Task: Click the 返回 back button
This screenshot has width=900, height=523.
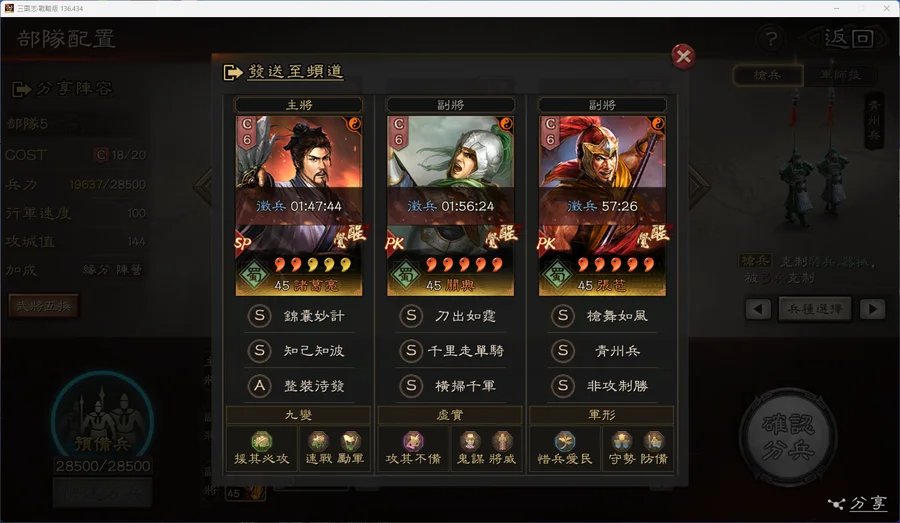Action: tap(848, 39)
